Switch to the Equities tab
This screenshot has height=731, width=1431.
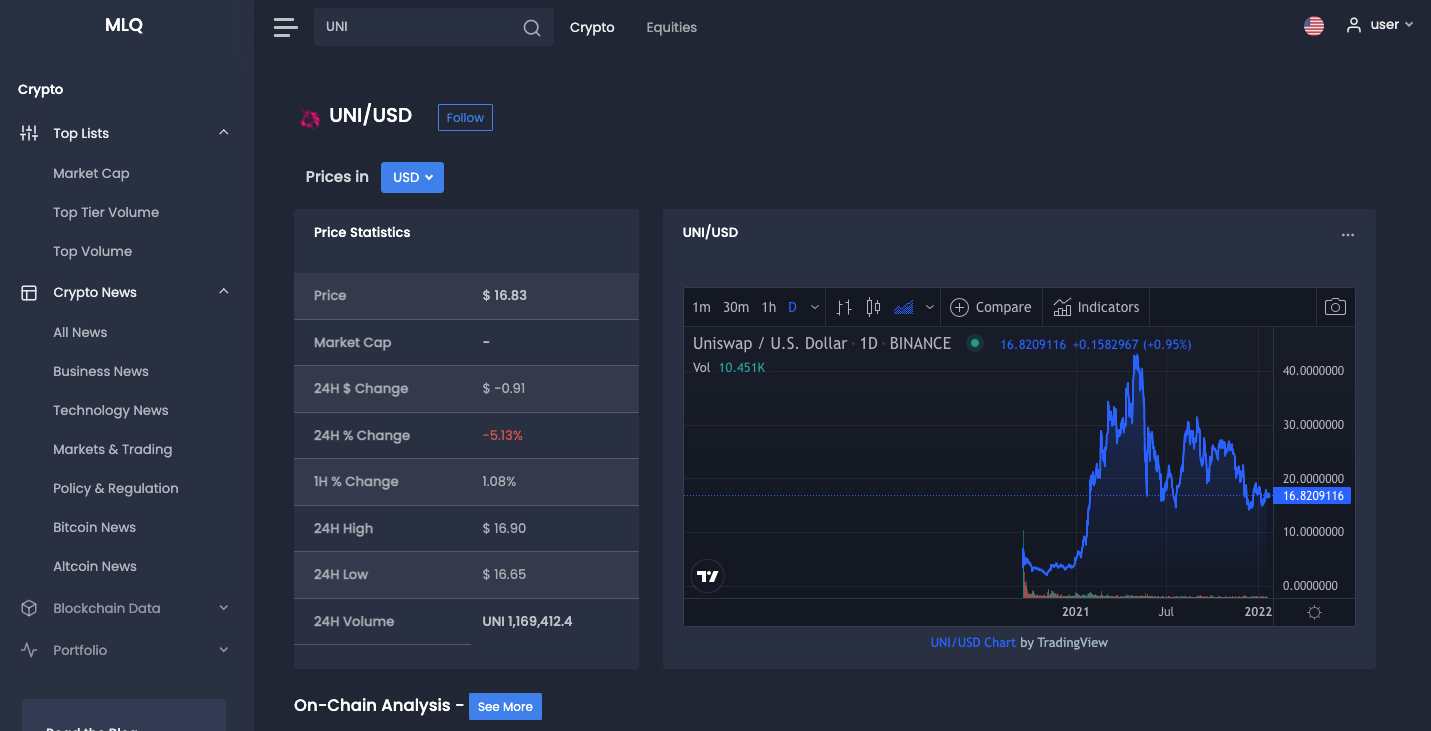(672, 27)
